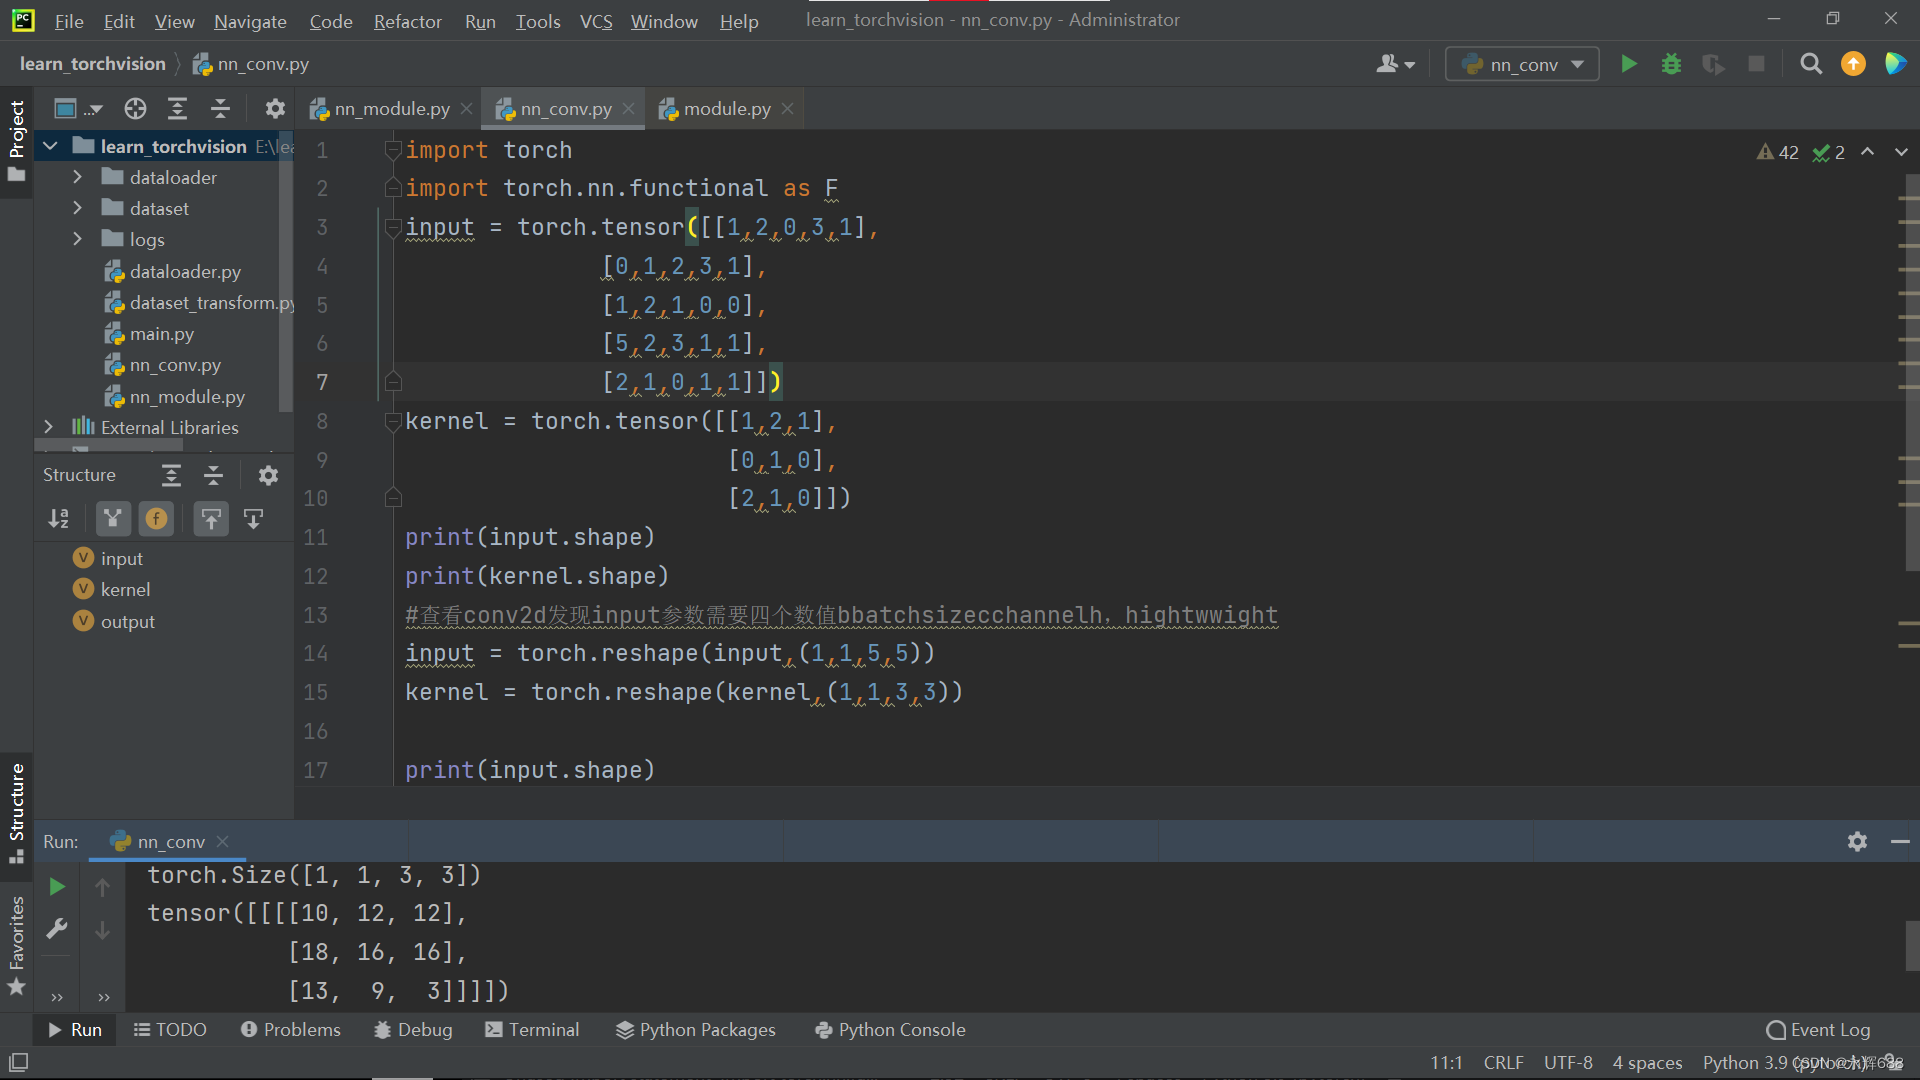Screen dimensions: 1920x1080
Task: Toggle show fields filter in Structure
Action: click(x=156, y=518)
